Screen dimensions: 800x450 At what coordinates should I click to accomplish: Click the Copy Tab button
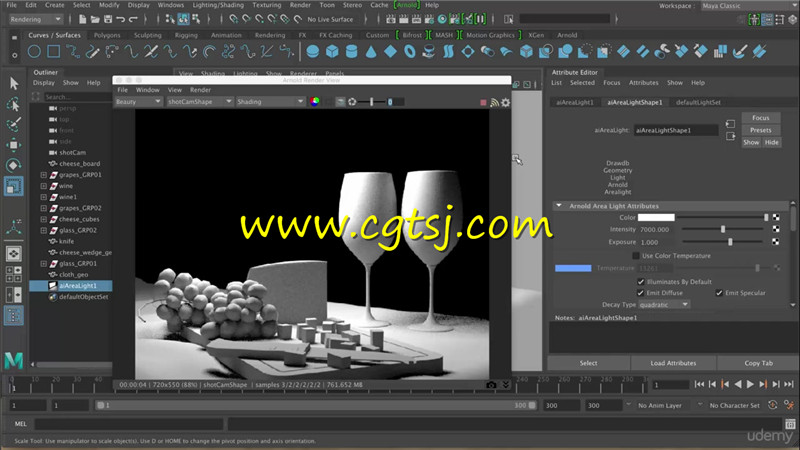click(x=759, y=363)
